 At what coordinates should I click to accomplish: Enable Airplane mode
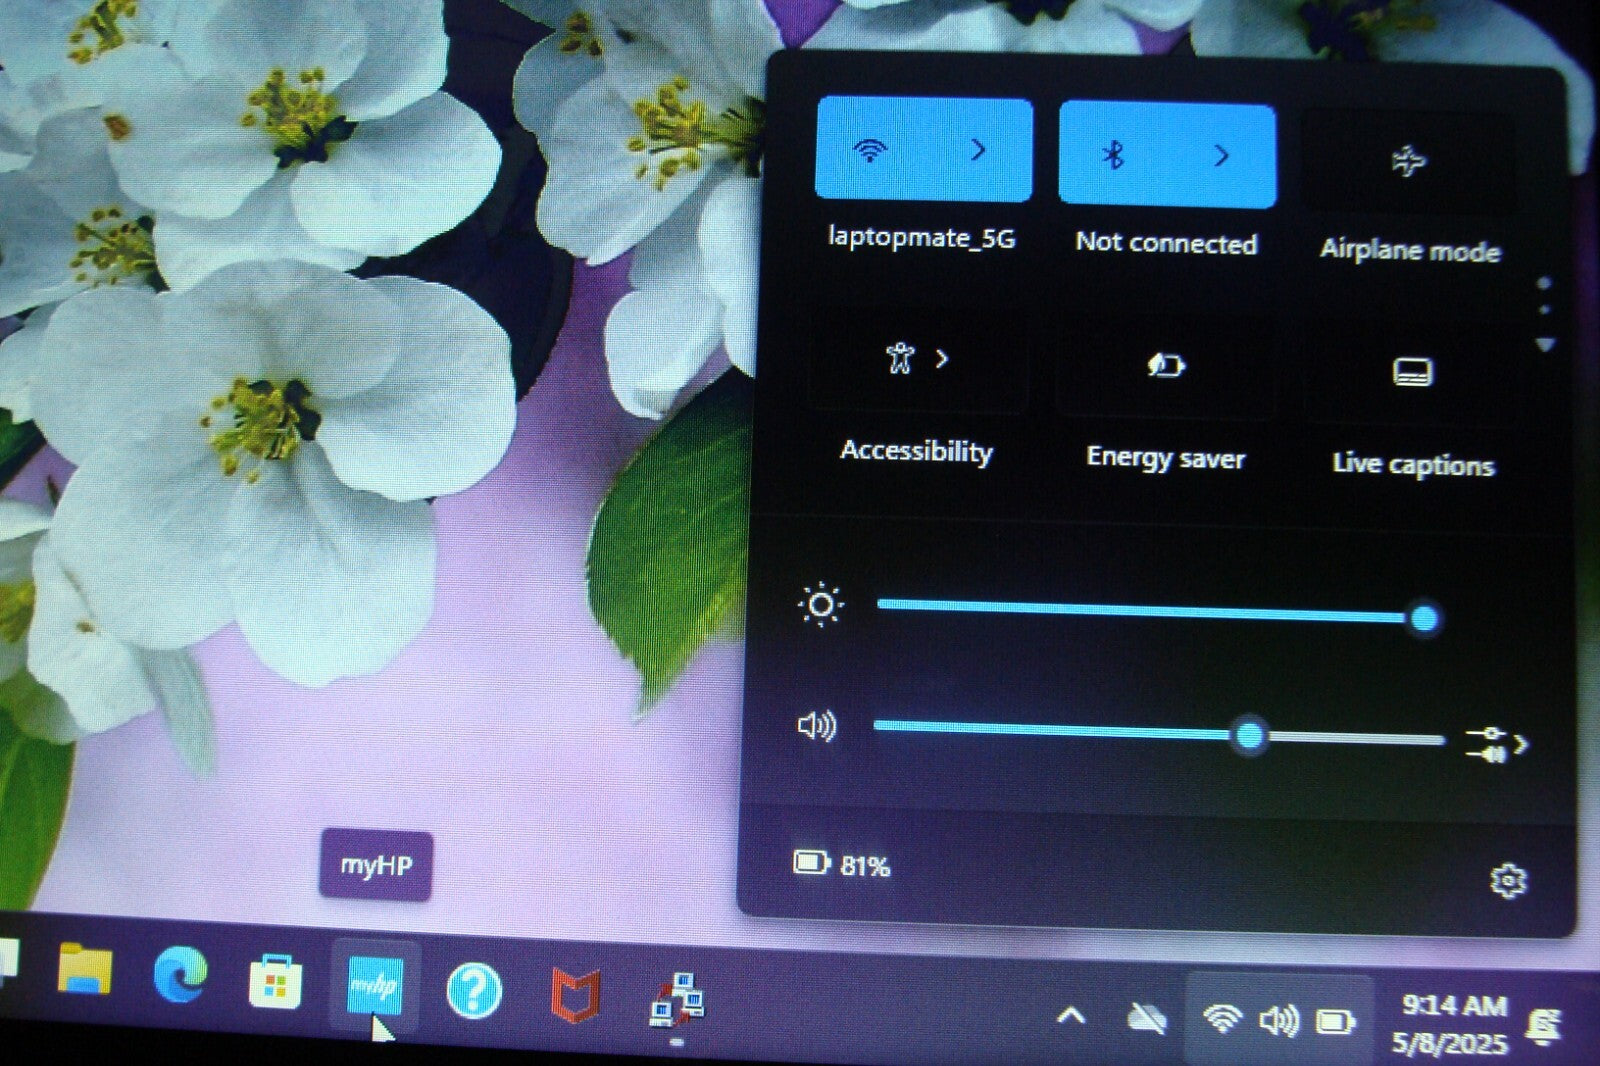point(1408,162)
